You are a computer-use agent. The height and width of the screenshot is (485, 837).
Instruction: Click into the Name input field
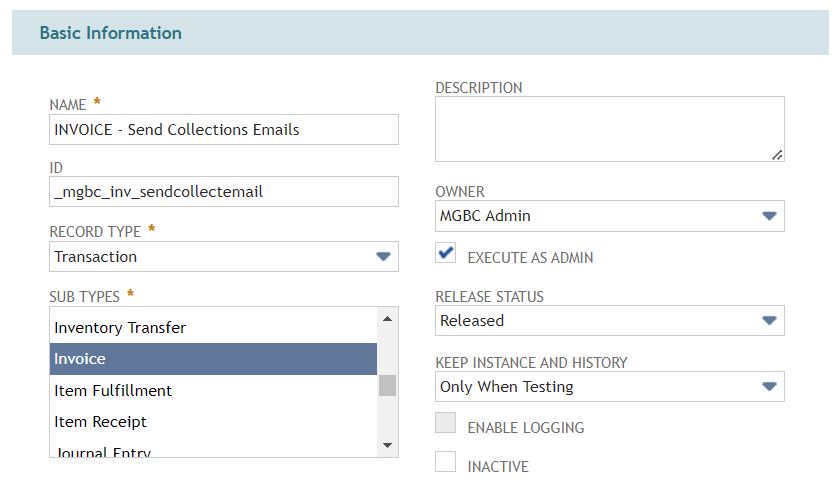224,130
